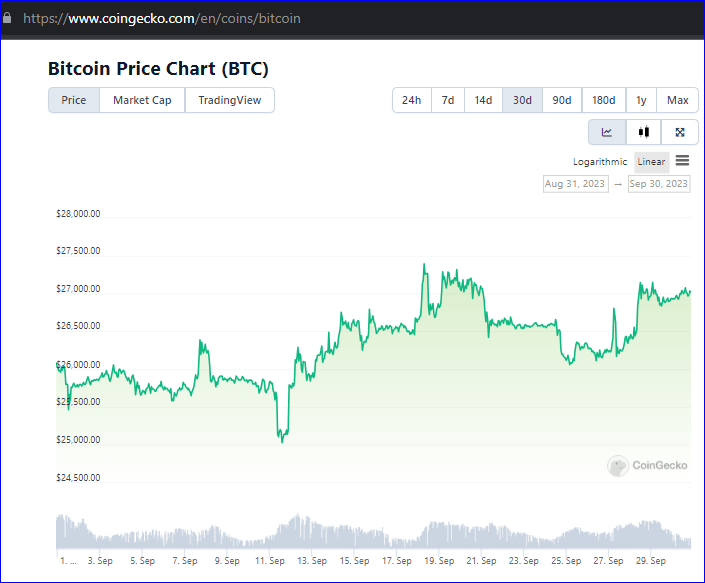Choose the 24h range button

click(411, 100)
